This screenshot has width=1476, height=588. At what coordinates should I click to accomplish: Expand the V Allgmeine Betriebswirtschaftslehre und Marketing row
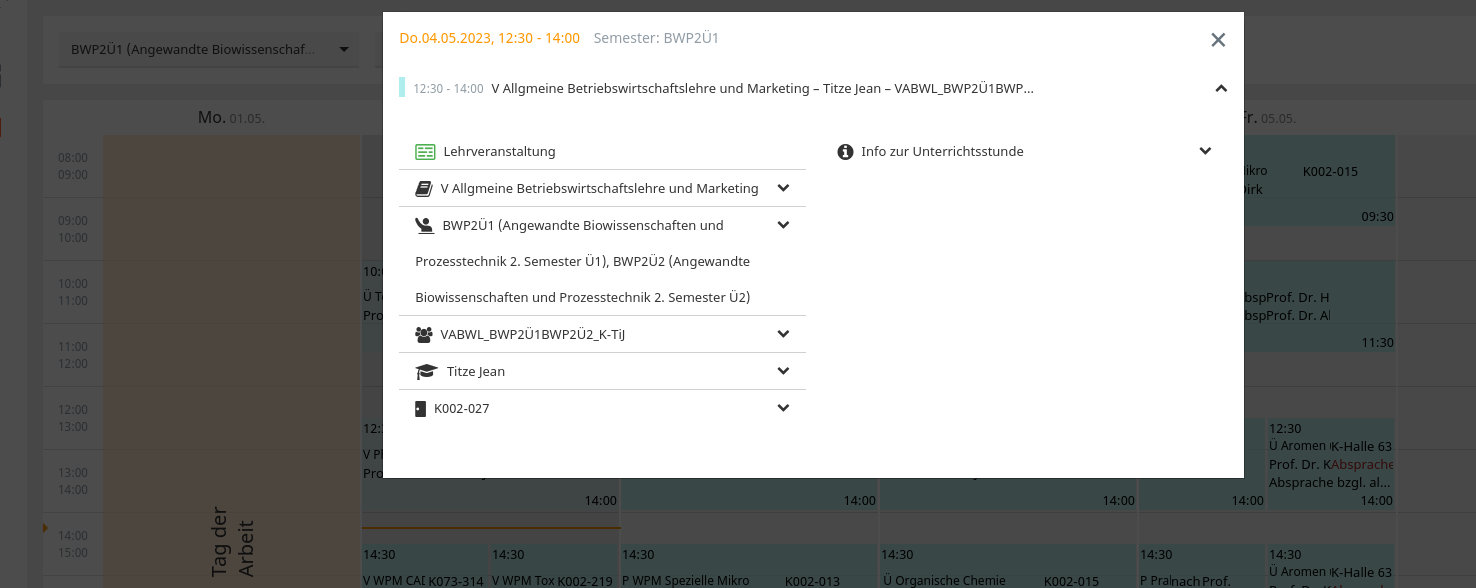783,188
